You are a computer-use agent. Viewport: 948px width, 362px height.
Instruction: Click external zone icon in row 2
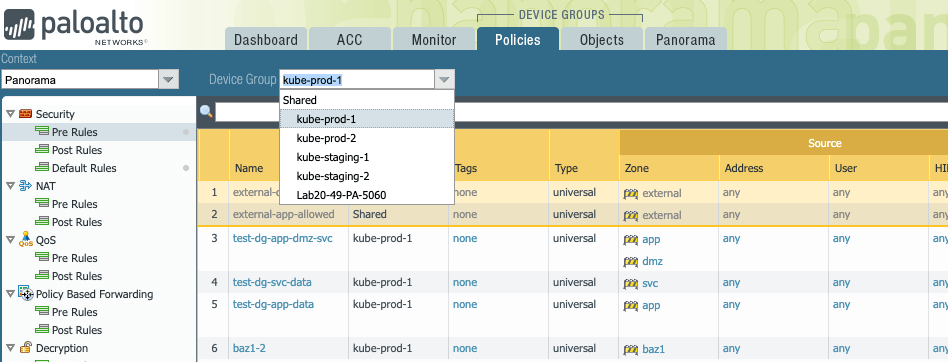[631, 216]
